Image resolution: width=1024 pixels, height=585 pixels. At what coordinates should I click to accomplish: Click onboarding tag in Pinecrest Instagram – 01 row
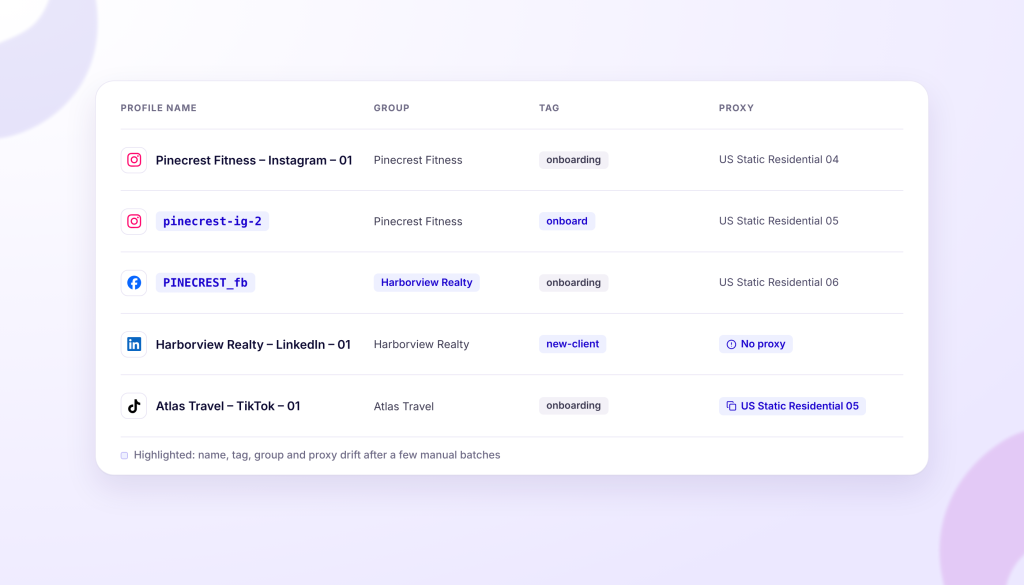coord(573,160)
